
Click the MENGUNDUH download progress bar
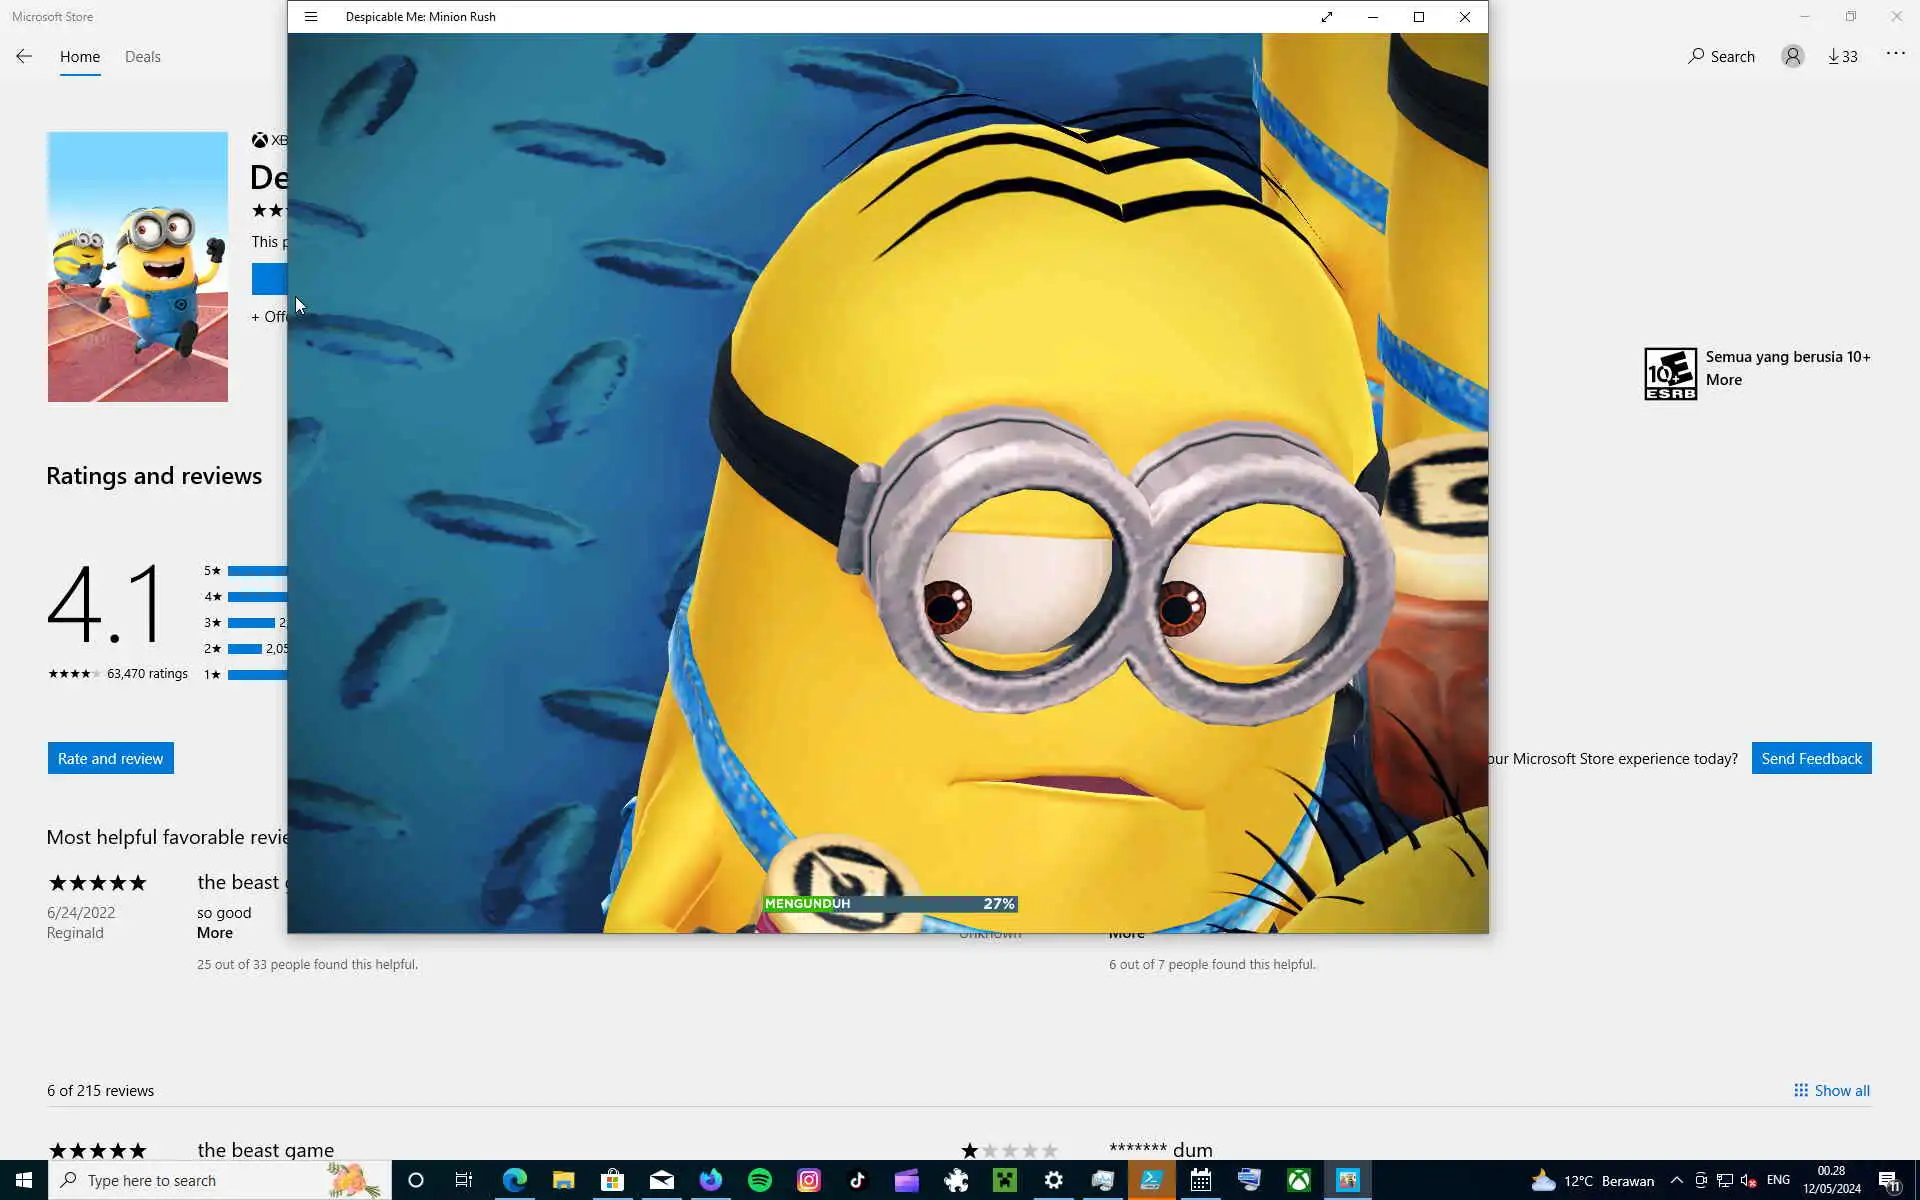point(890,904)
